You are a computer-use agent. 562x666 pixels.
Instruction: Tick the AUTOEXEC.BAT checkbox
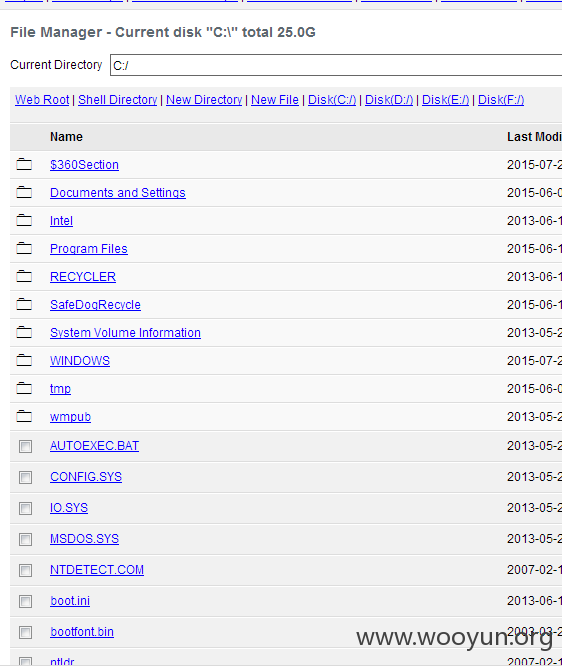pos(25,446)
